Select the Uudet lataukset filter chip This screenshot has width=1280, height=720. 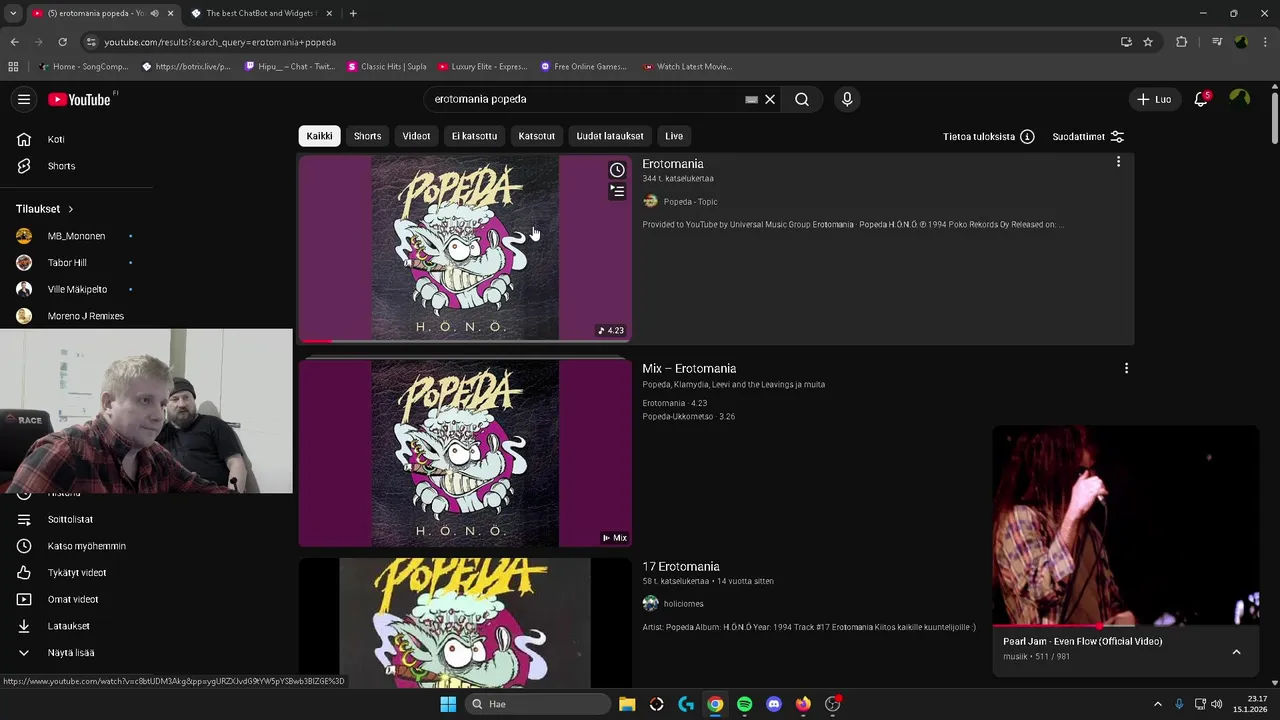[610, 136]
